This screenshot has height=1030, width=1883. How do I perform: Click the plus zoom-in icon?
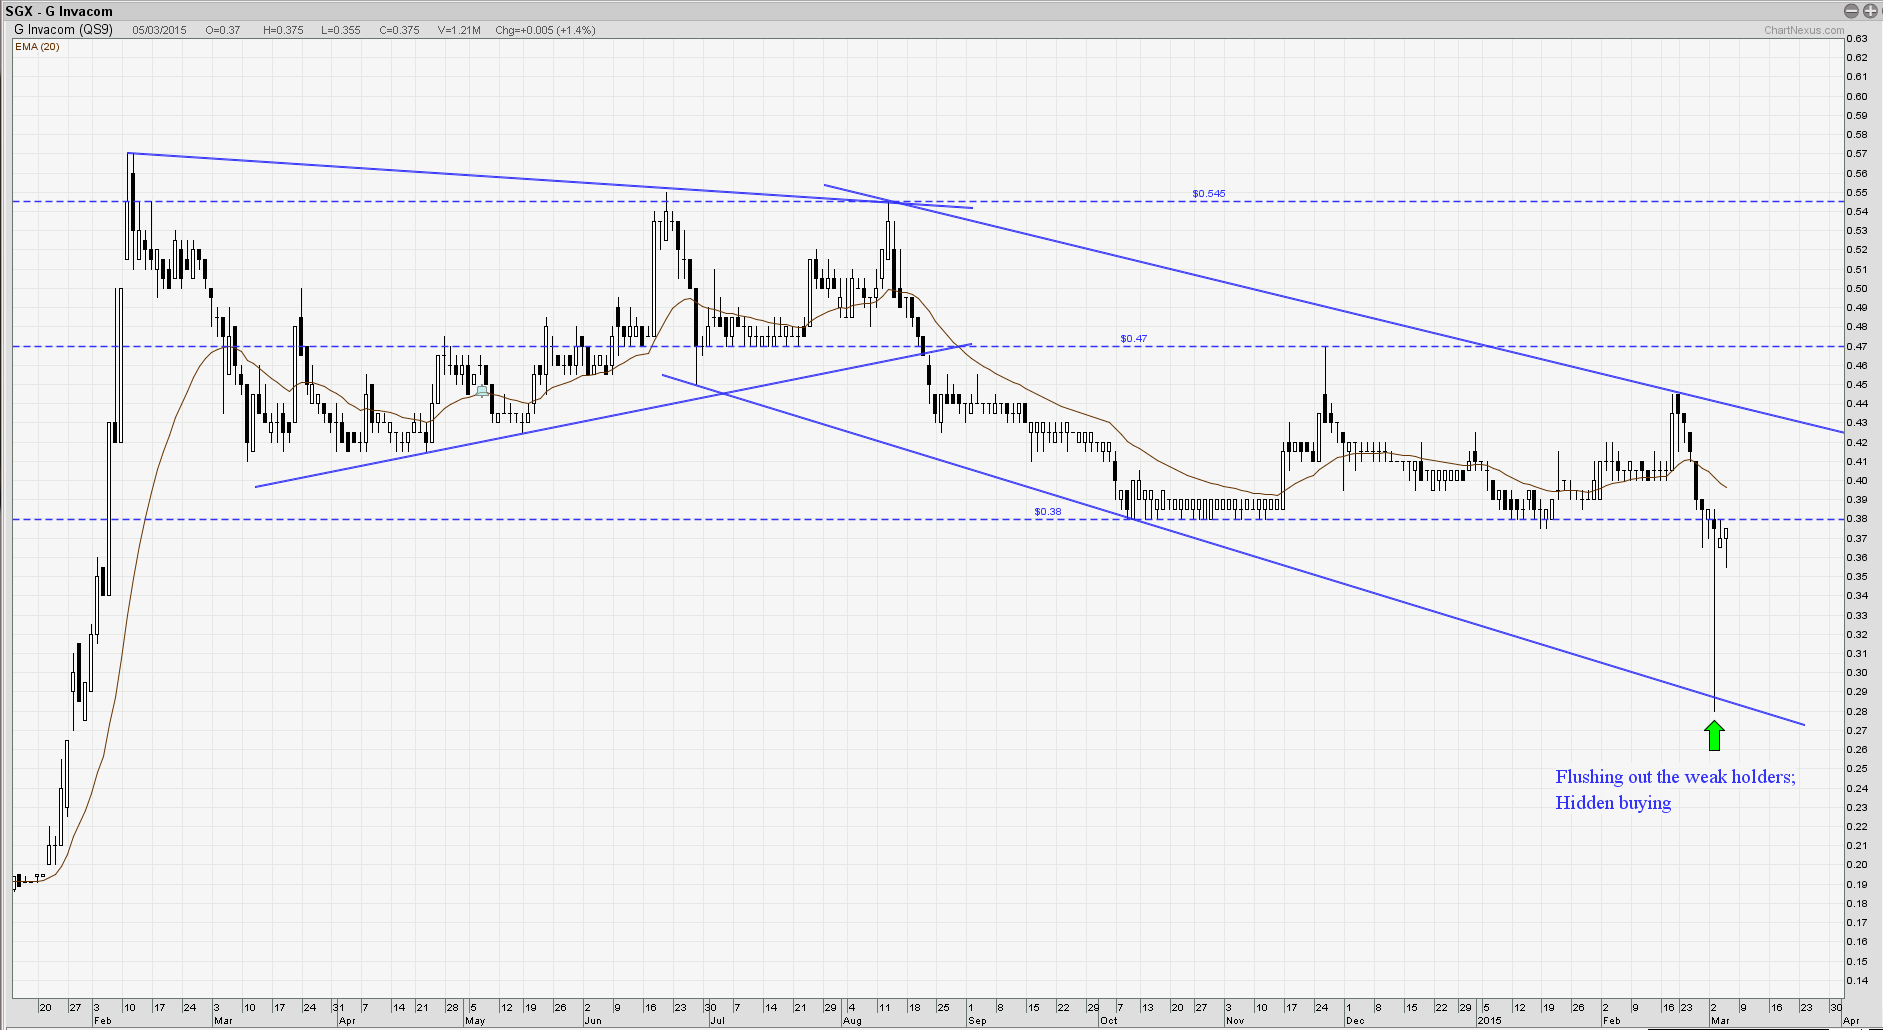pyautogui.click(x=1869, y=11)
